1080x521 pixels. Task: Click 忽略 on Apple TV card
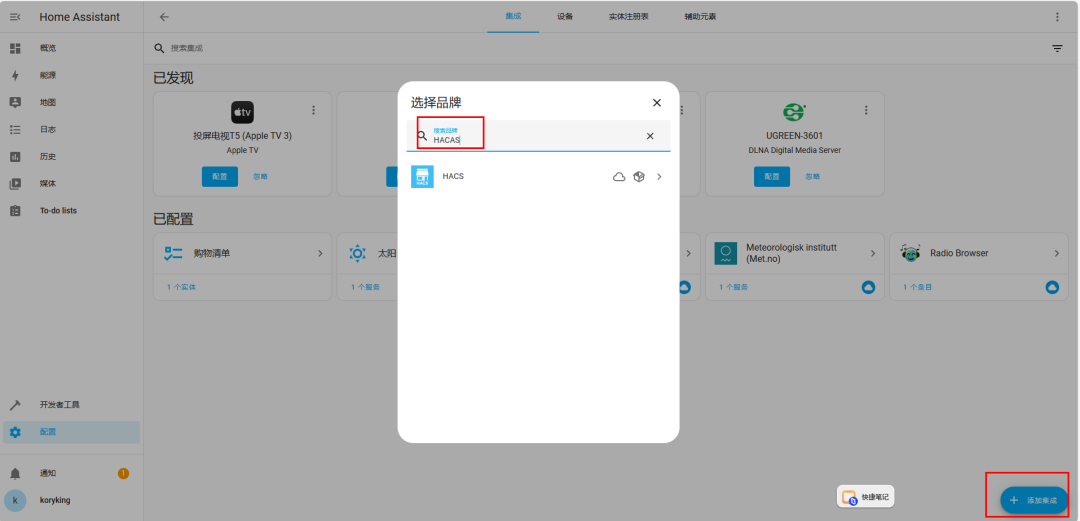click(260, 176)
